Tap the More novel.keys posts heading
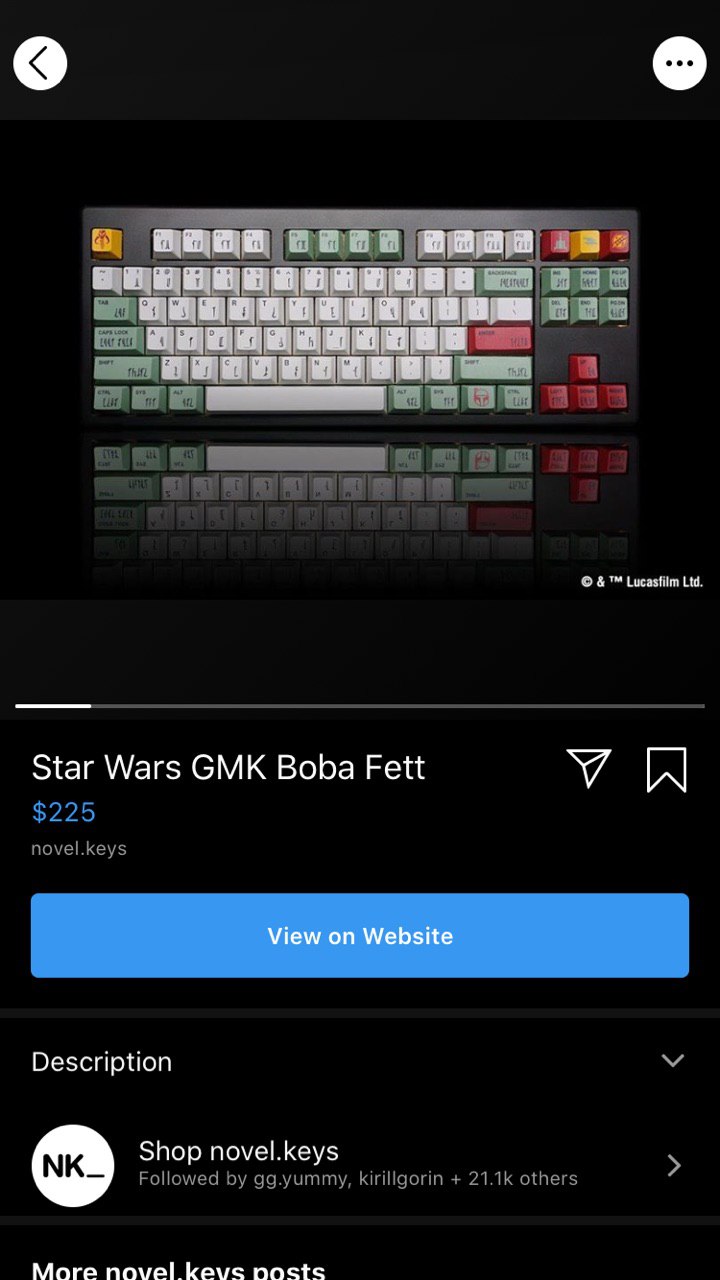720x1280 pixels. click(179, 1270)
